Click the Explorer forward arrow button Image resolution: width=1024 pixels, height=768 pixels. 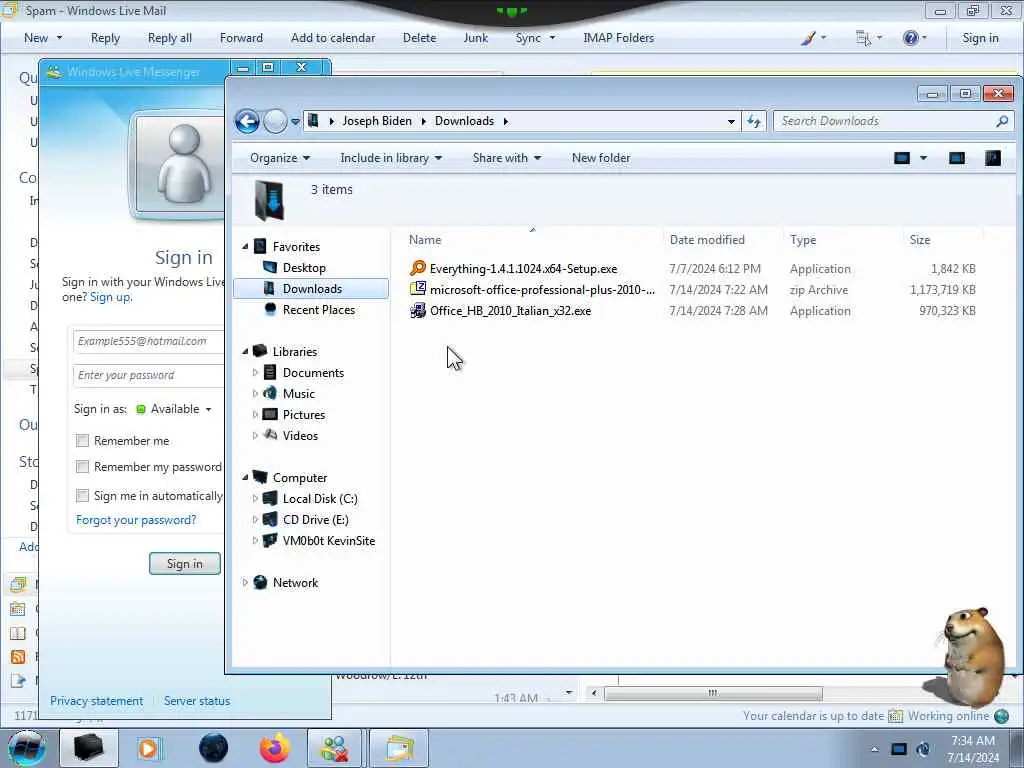click(x=275, y=121)
